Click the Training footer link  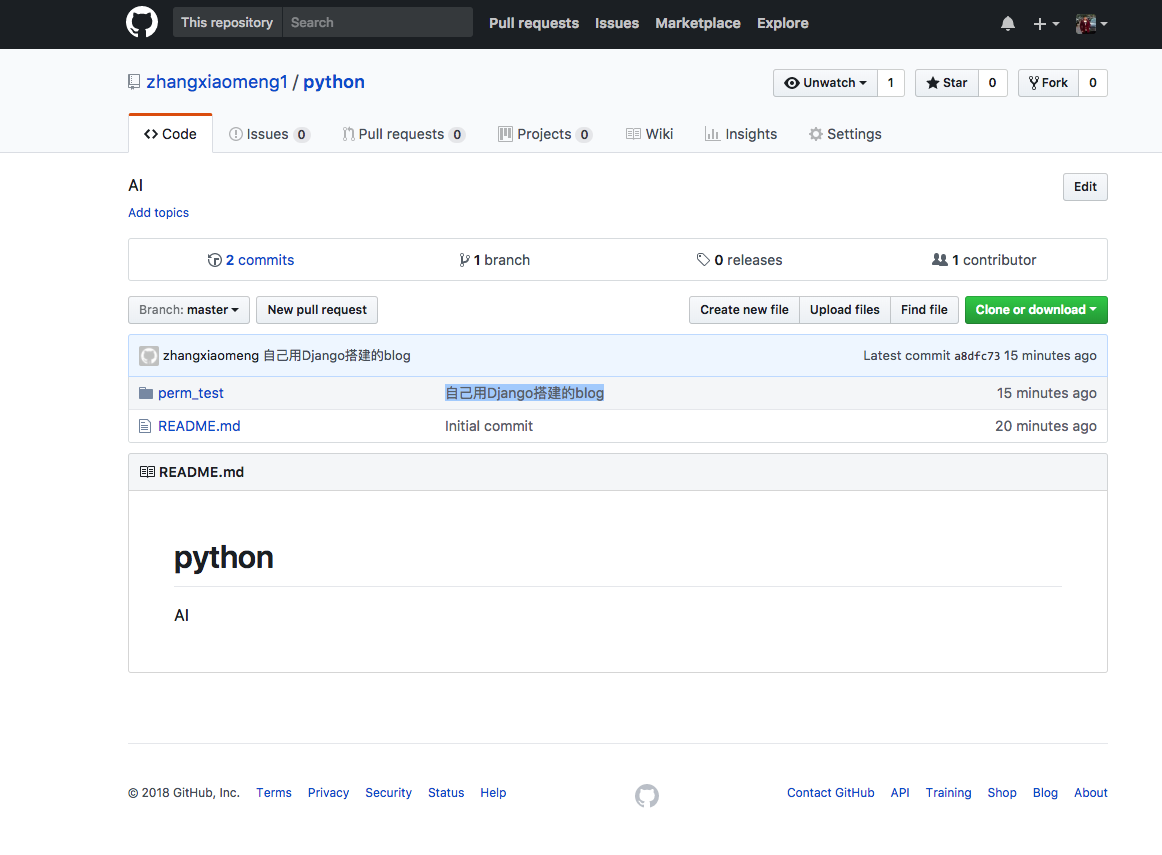click(949, 793)
